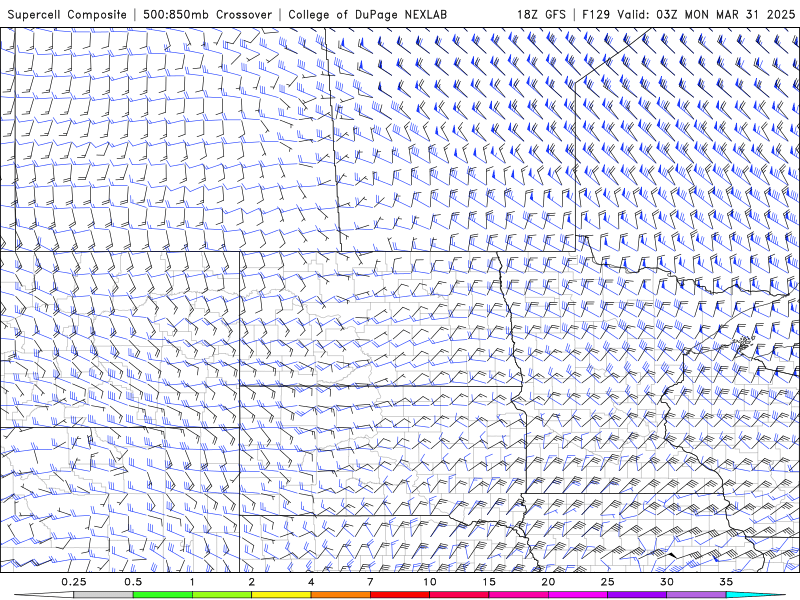The width and height of the screenshot is (800, 600).
Task: Click 'College of DuPage NEXLAB' header text
Action: 367,14
